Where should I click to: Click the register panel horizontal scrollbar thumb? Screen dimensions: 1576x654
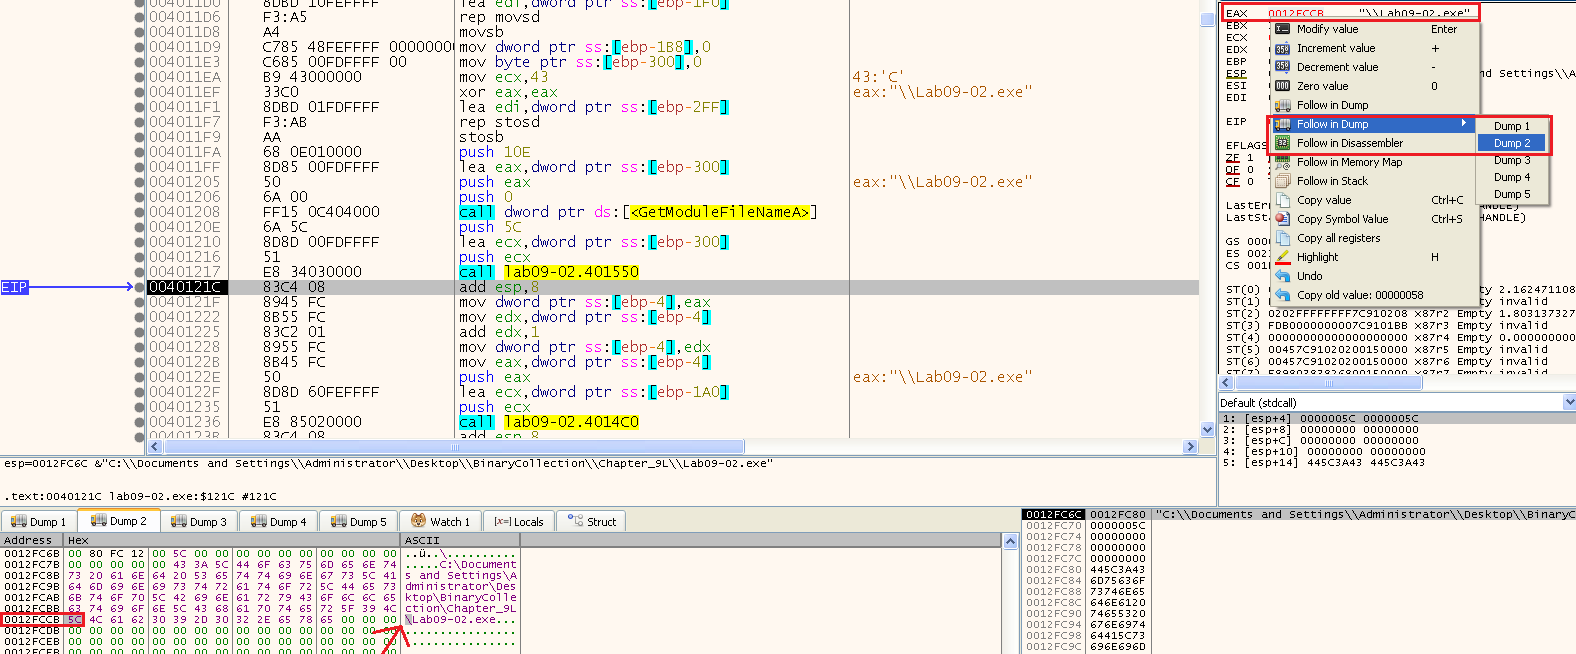click(x=1328, y=383)
